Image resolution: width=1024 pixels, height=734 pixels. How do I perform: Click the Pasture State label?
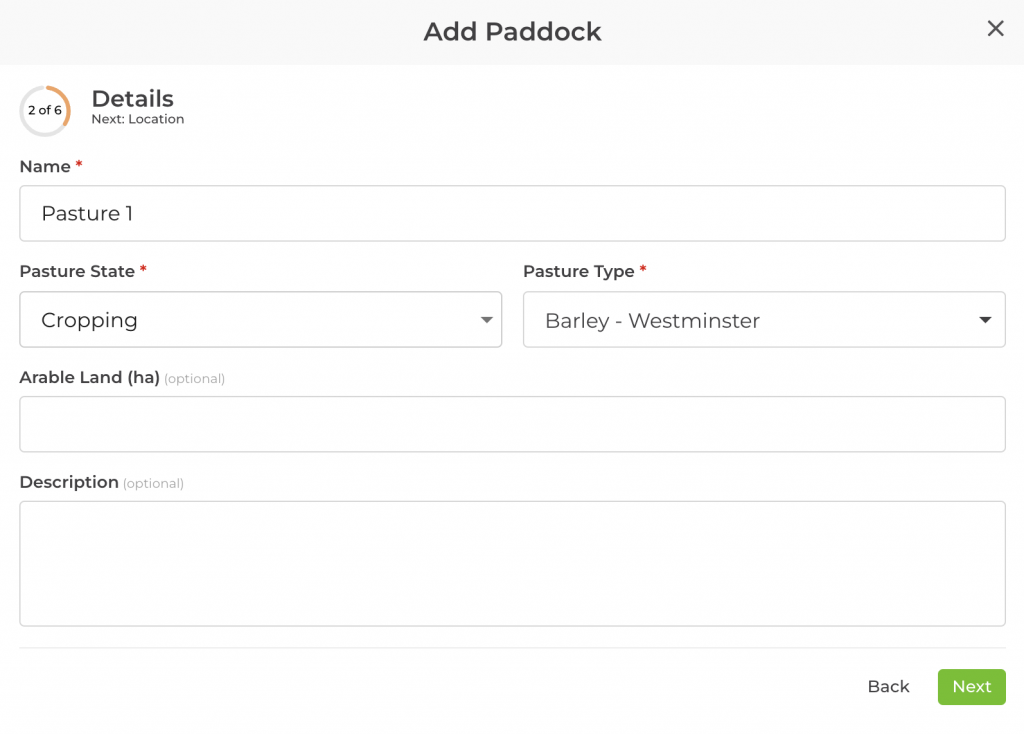tap(77, 271)
